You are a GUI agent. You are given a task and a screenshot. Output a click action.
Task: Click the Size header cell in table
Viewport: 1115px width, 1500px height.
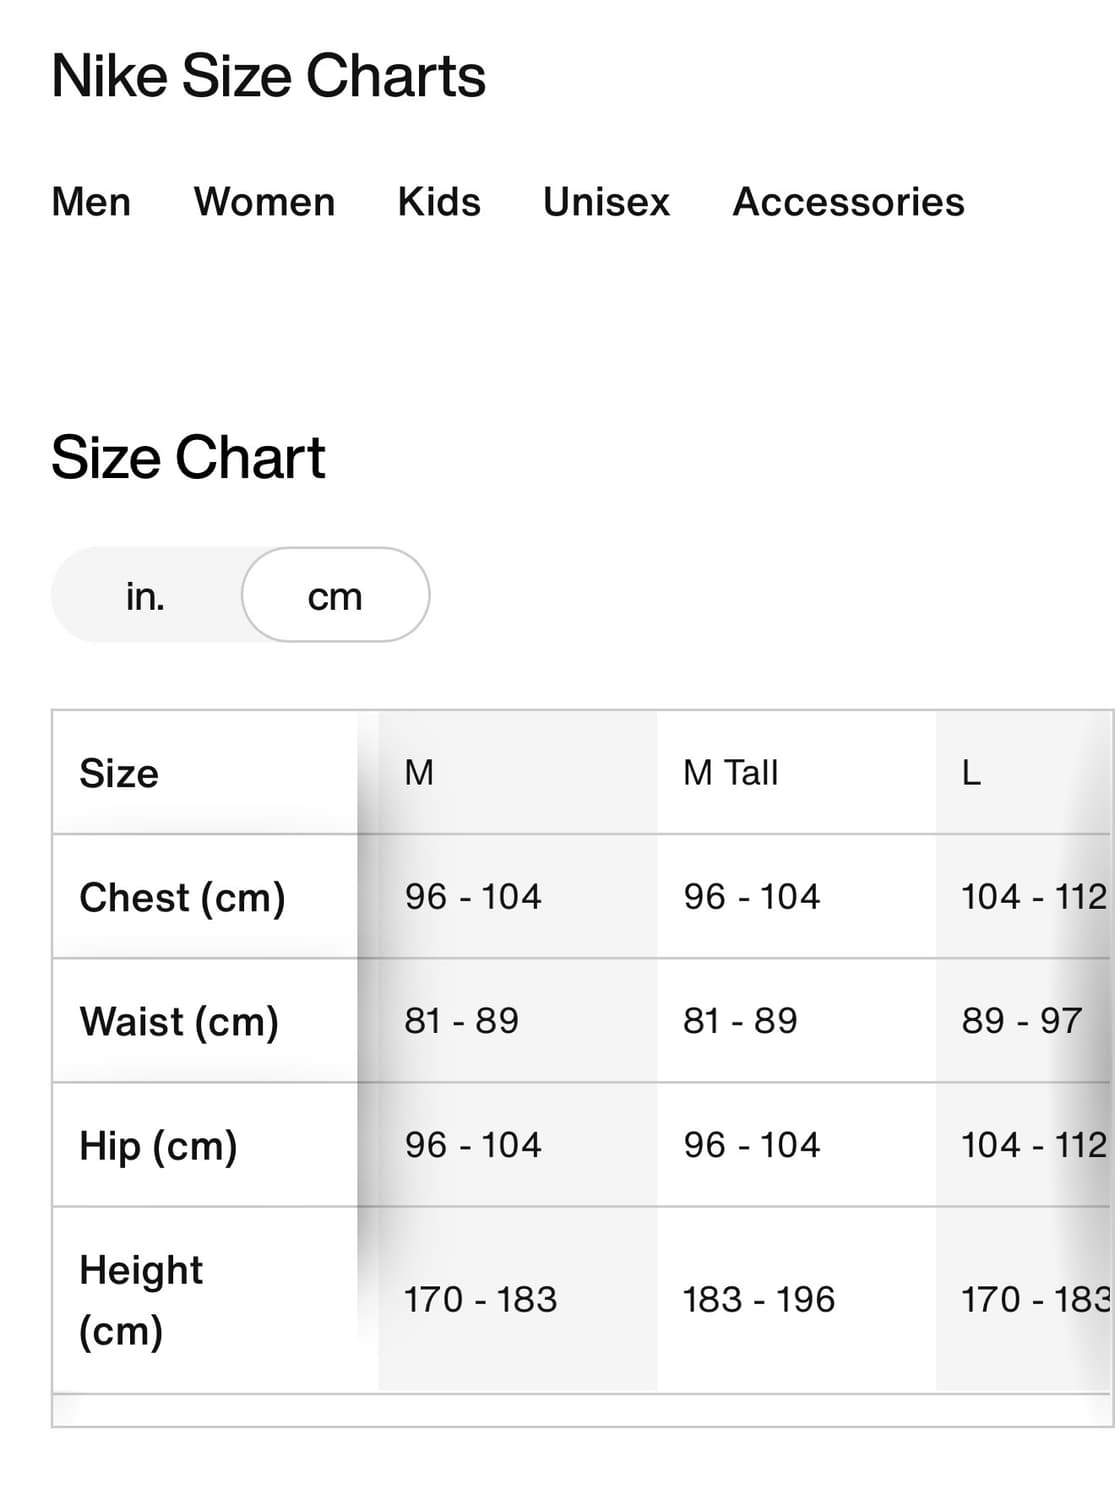pos(119,773)
